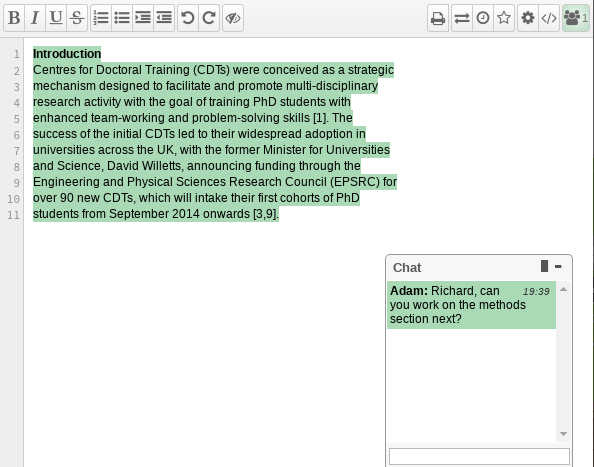Viewport: 594px width, 467px height.
Task: Toggle underline formatting
Action: (56, 18)
